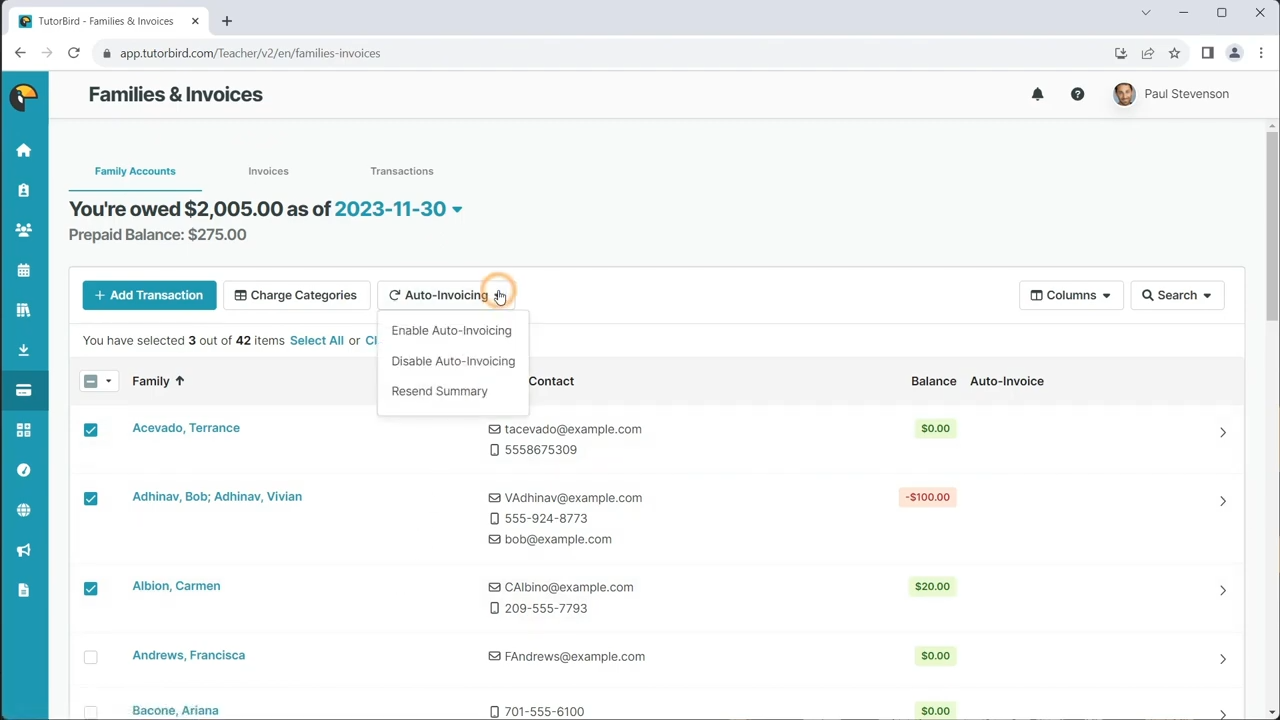Click the Add Transaction button
The height and width of the screenshot is (720, 1280).
149,295
